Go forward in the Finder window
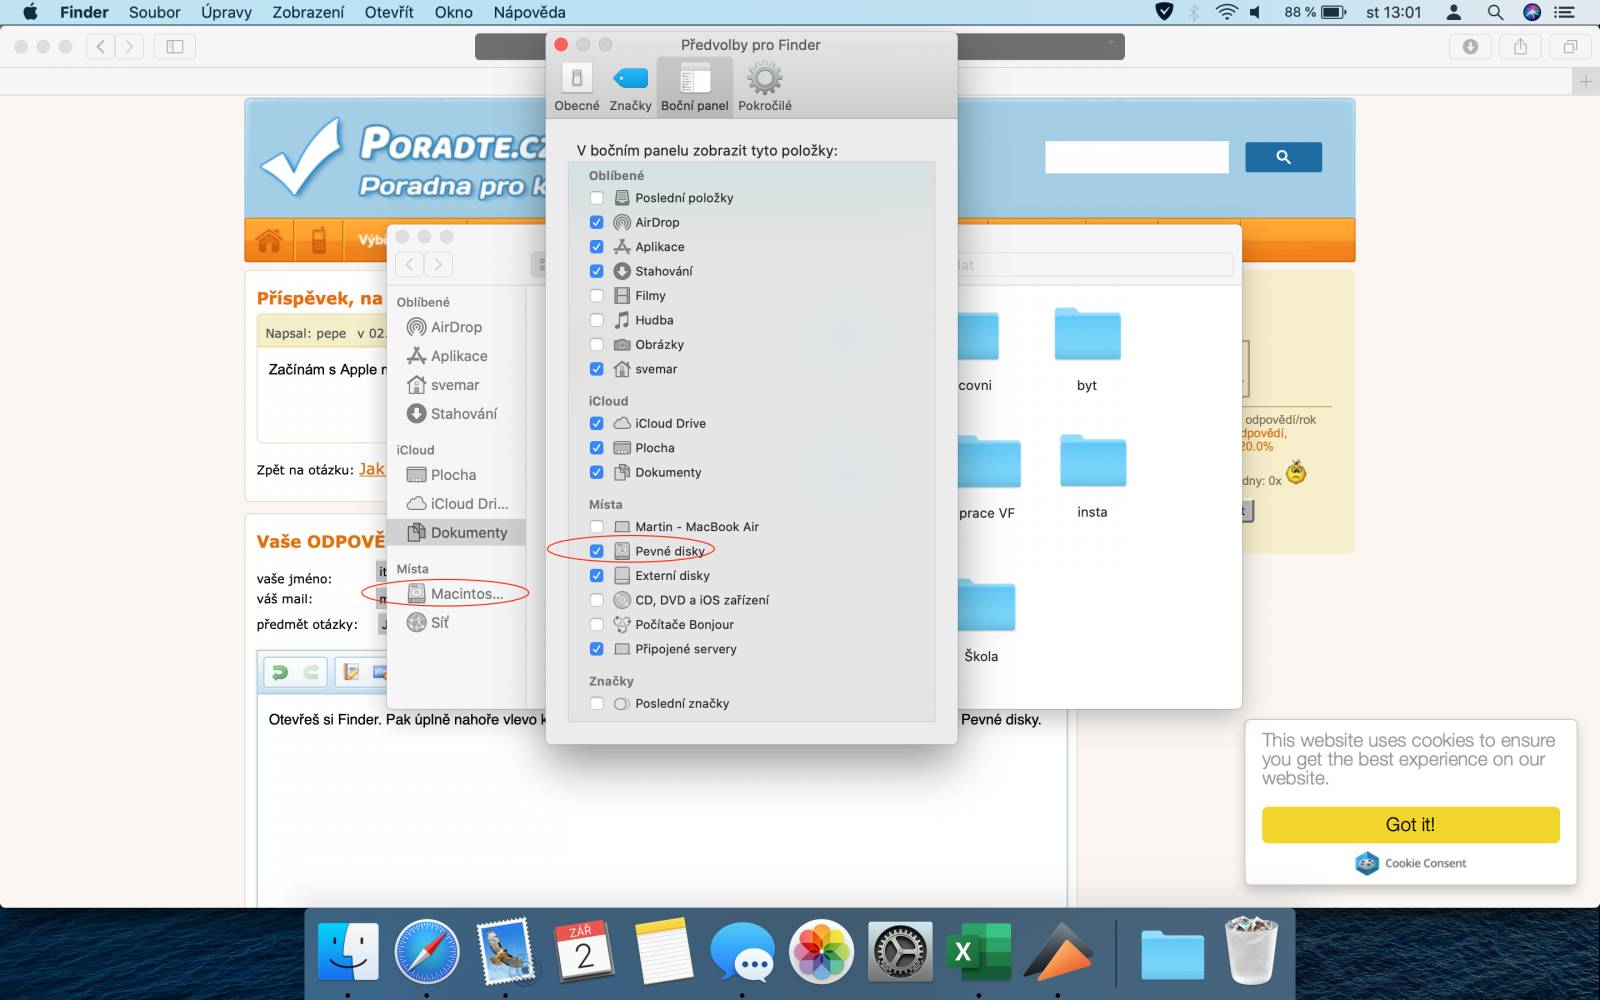Screen dimensions: 1600x1000 point(438,264)
